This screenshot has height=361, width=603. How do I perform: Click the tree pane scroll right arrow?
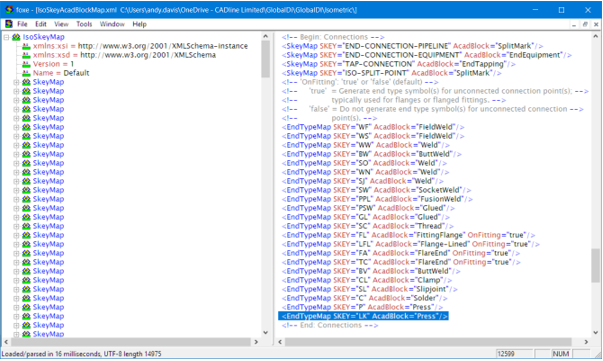point(256,341)
